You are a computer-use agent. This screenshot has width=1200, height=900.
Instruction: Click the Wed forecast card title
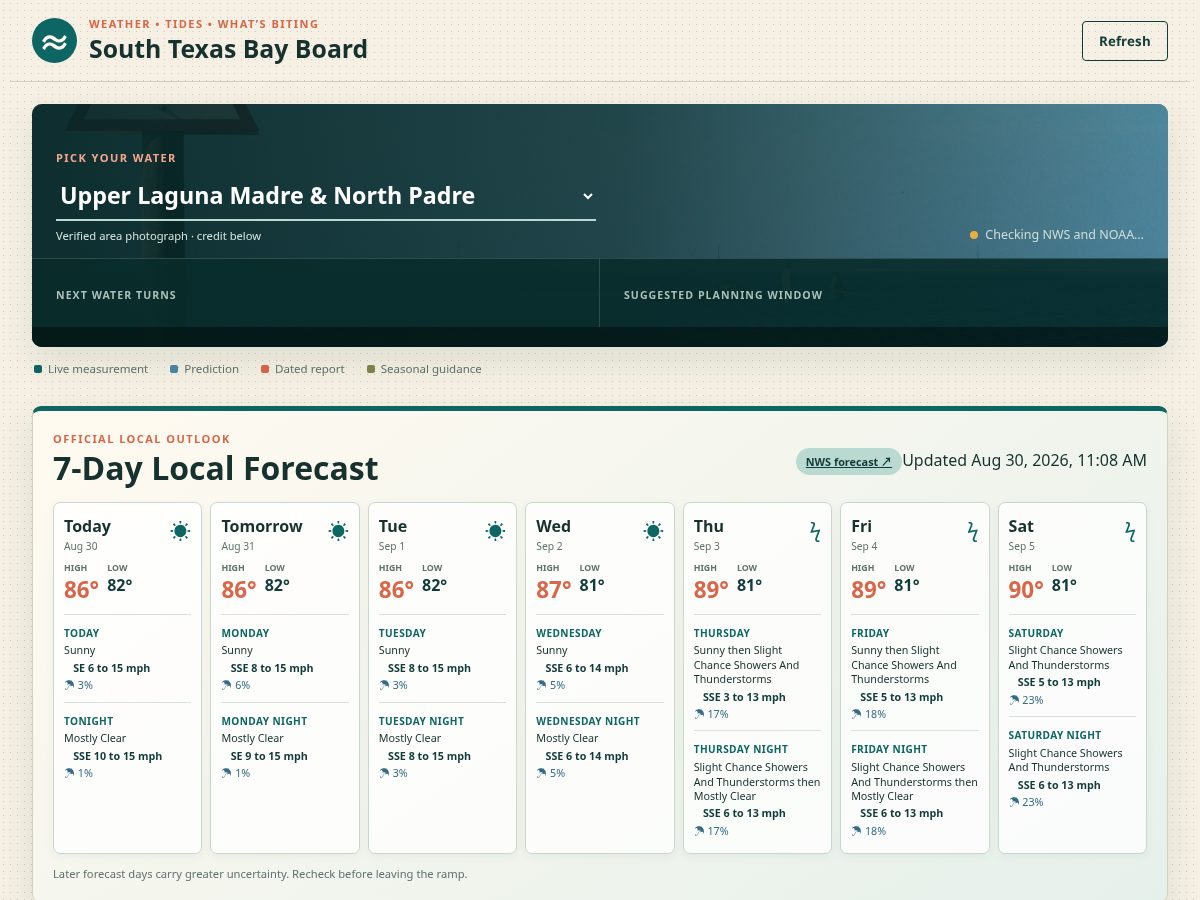point(553,526)
